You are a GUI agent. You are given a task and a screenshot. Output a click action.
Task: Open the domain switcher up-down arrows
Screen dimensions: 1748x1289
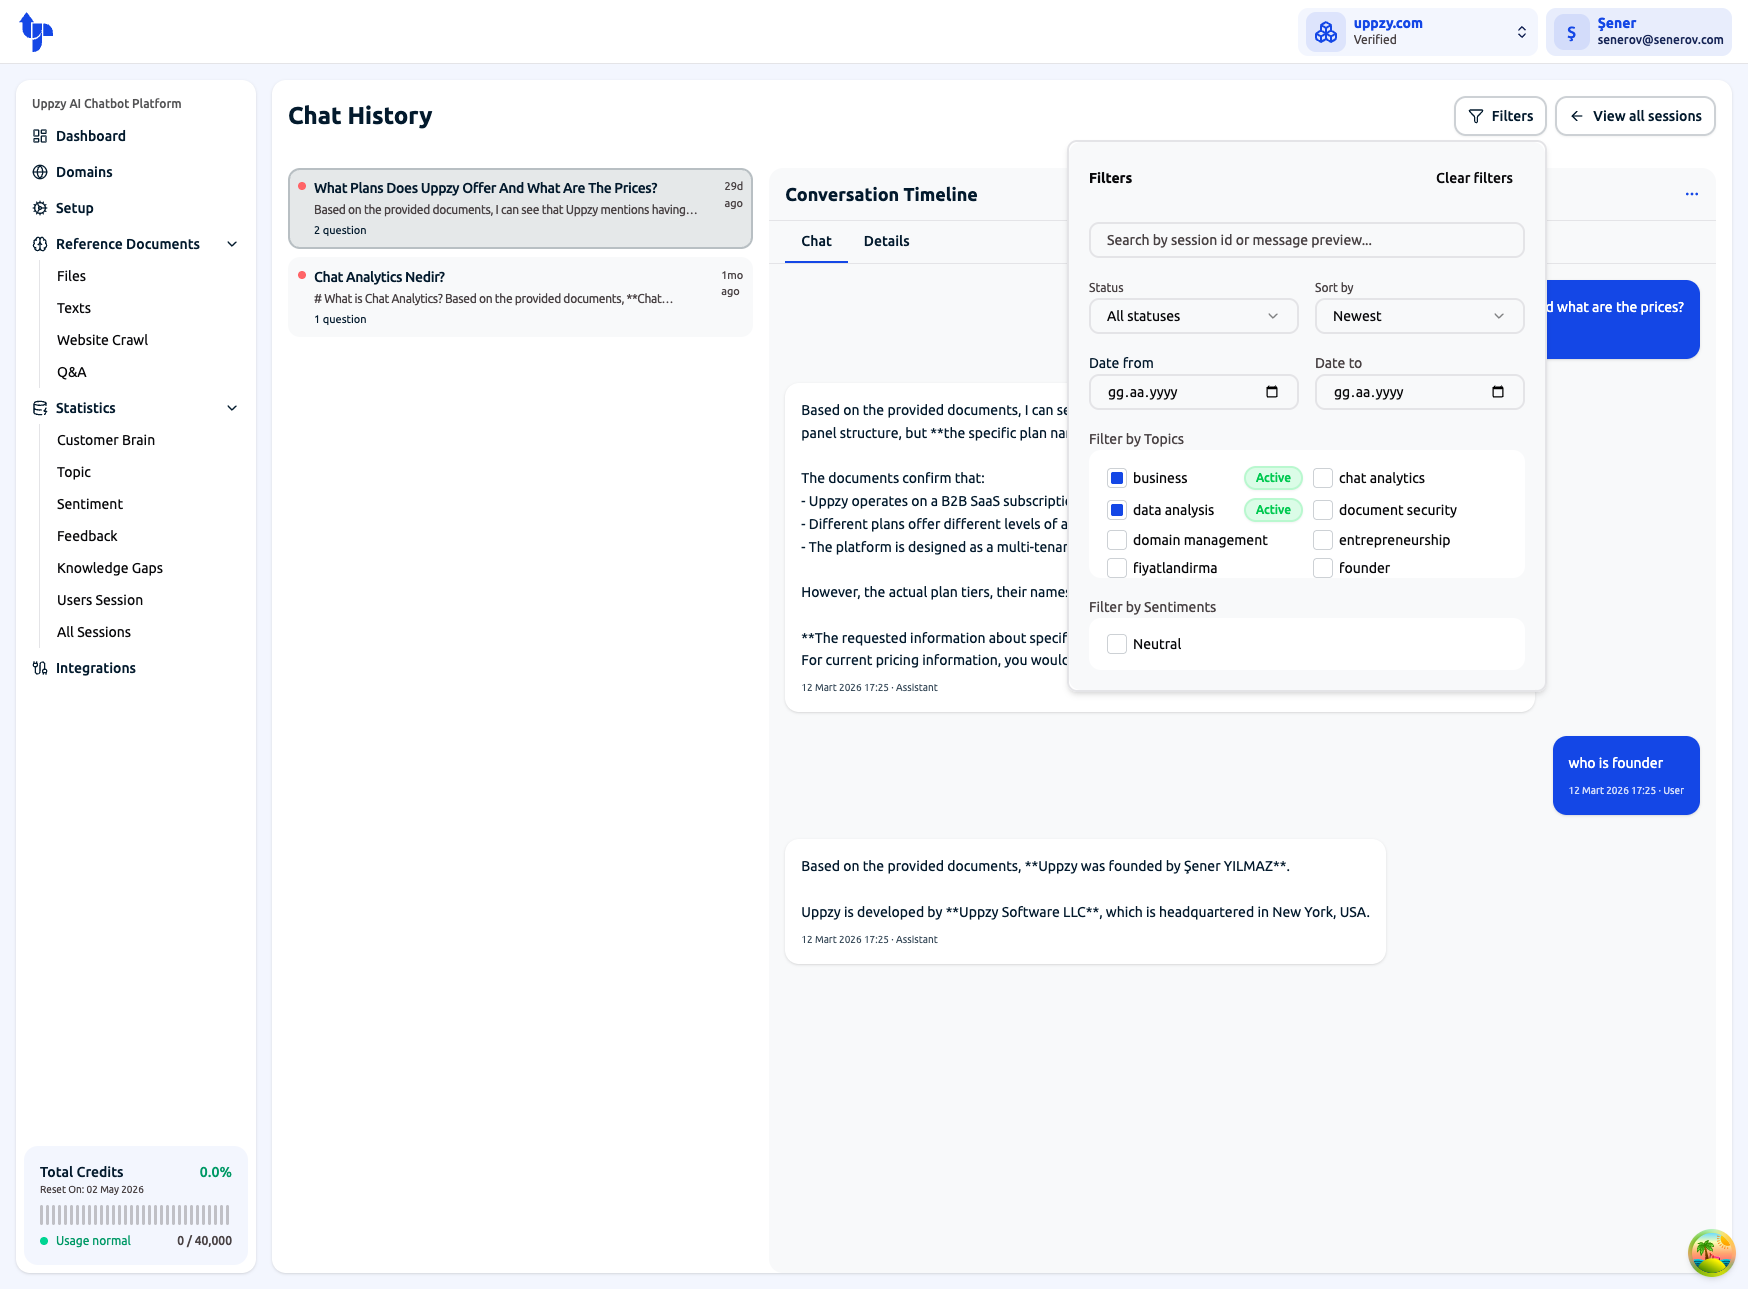coord(1522,32)
